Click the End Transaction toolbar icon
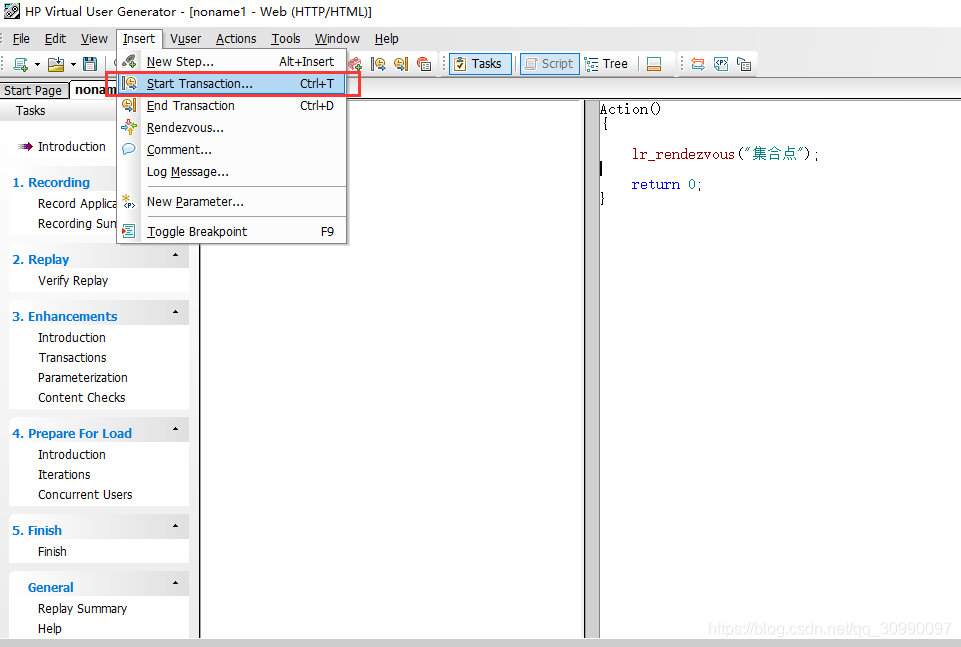The width and height of the screenshot is (961, 647). [x=401, y=64]
